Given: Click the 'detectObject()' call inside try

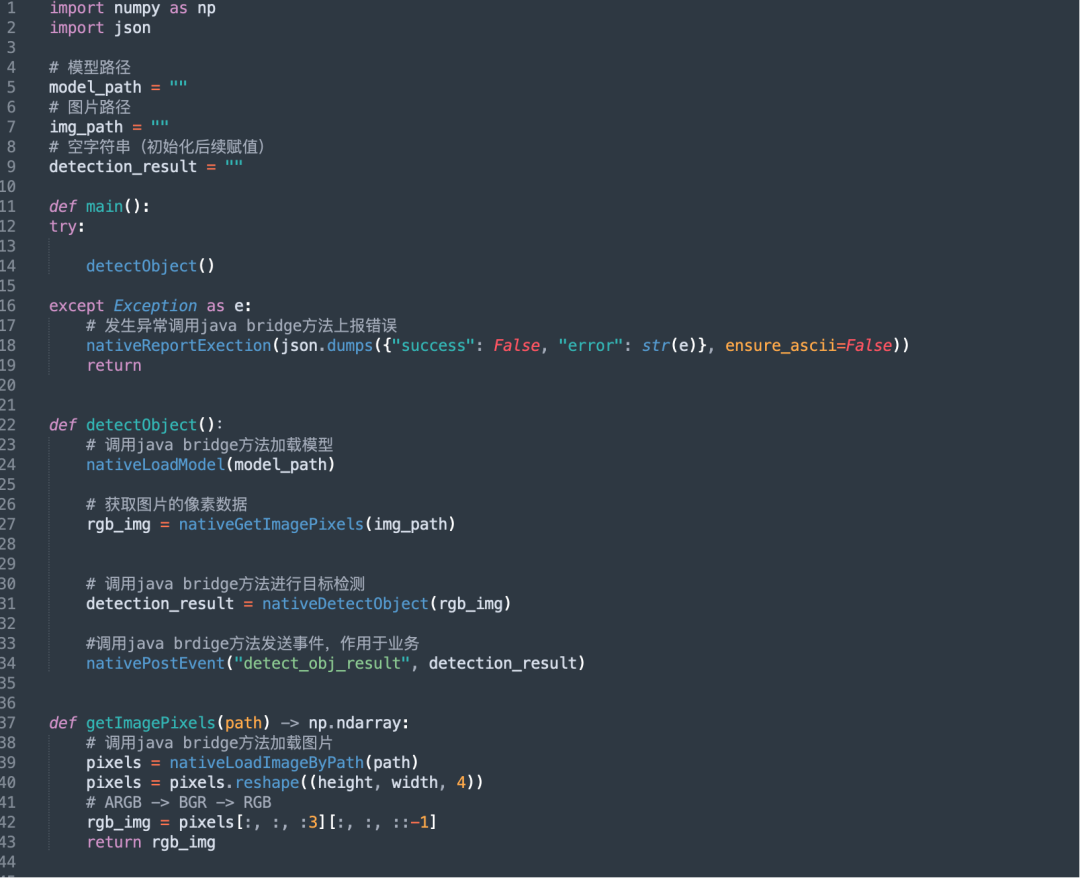Looking at the screenshot, I should 150,266.
